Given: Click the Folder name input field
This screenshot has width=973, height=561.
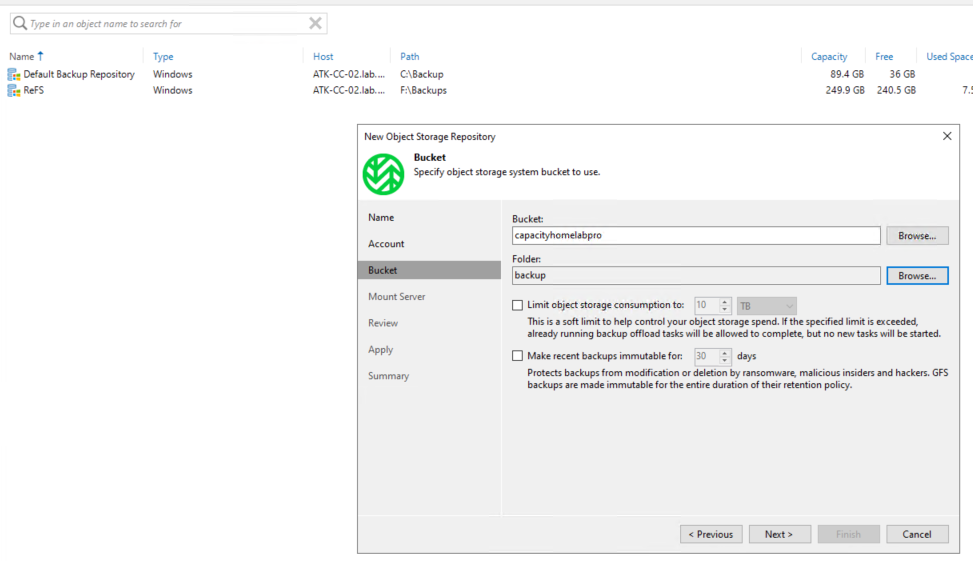Looking at the screenshot, I should point(696,276).
